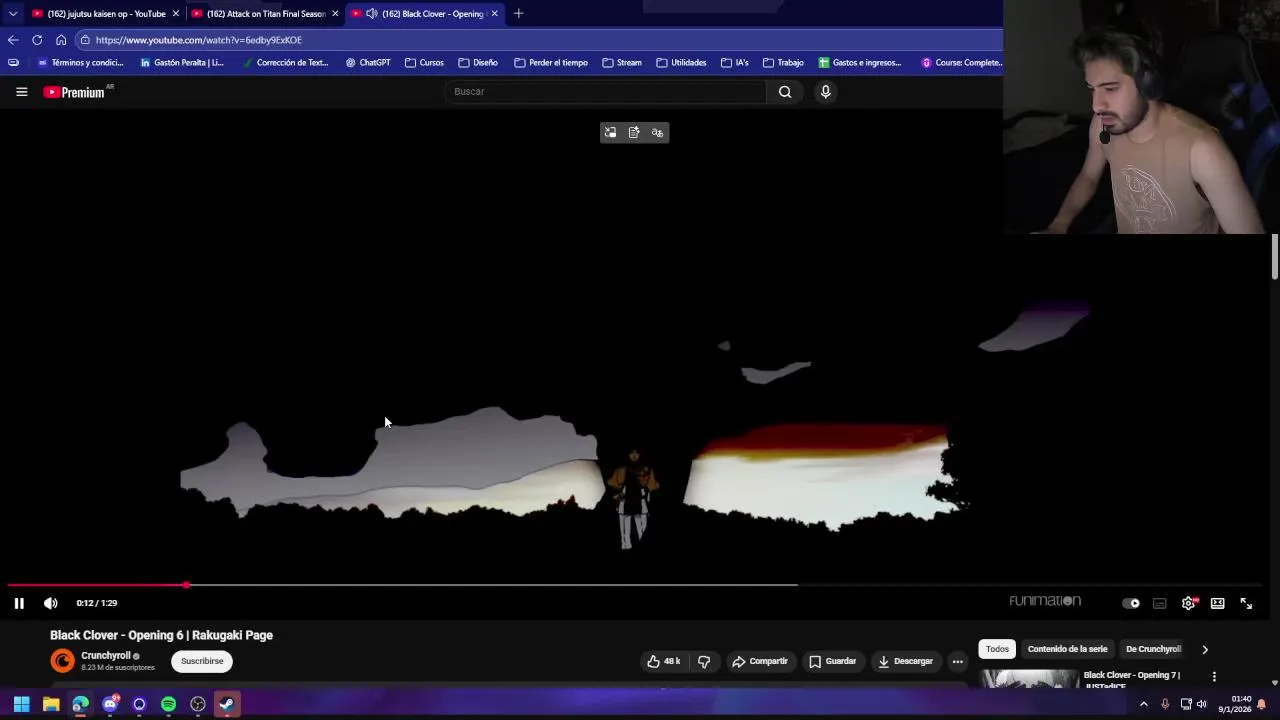Focus the Buscar search box
1280x720 pixels.
(x=605, y=92)
